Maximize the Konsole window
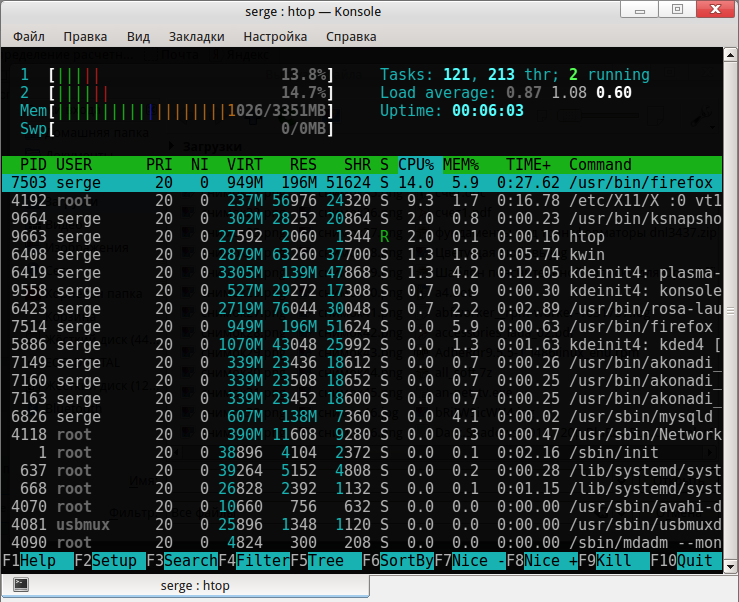 pyautogui.click(x=677, y=10)
